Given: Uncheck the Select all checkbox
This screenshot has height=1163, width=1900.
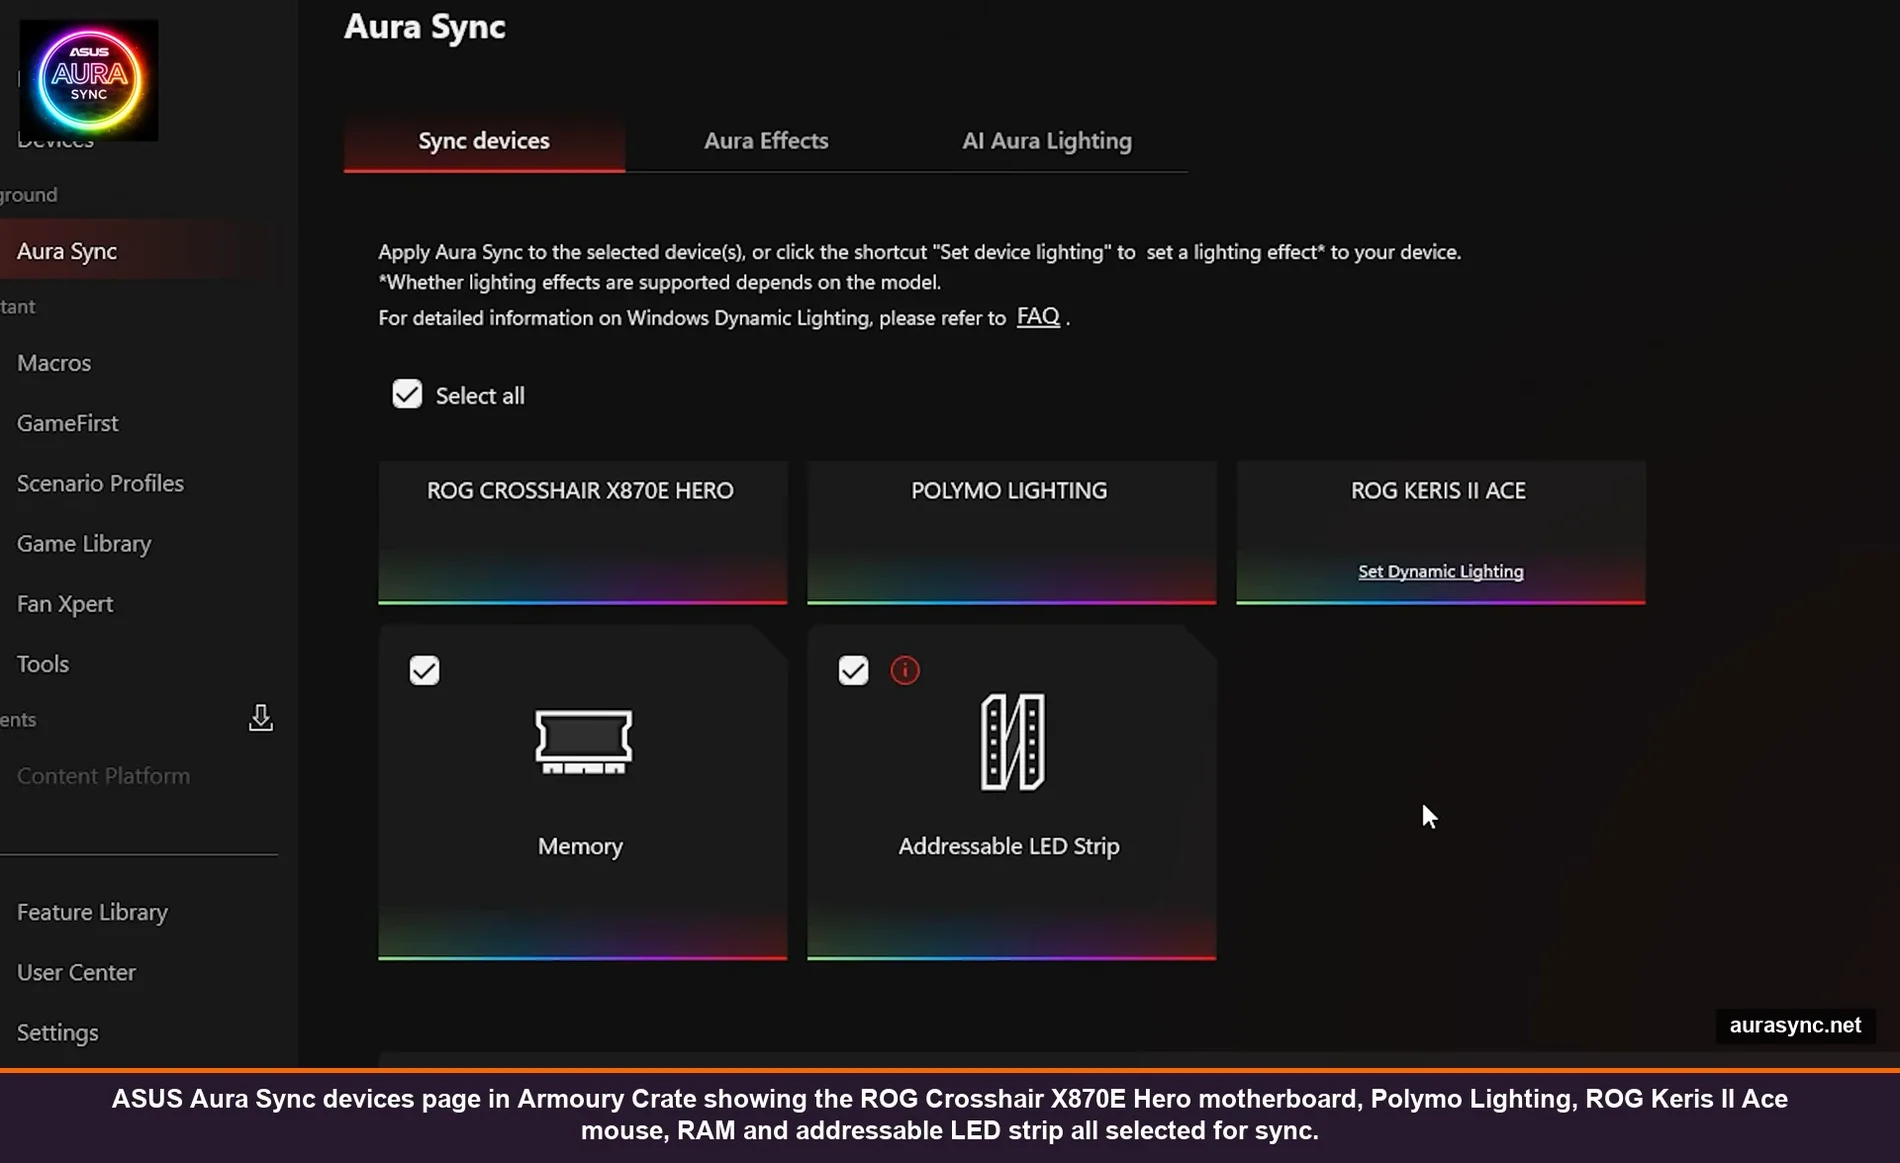Looking at the screenshot, I should [406, 394].
